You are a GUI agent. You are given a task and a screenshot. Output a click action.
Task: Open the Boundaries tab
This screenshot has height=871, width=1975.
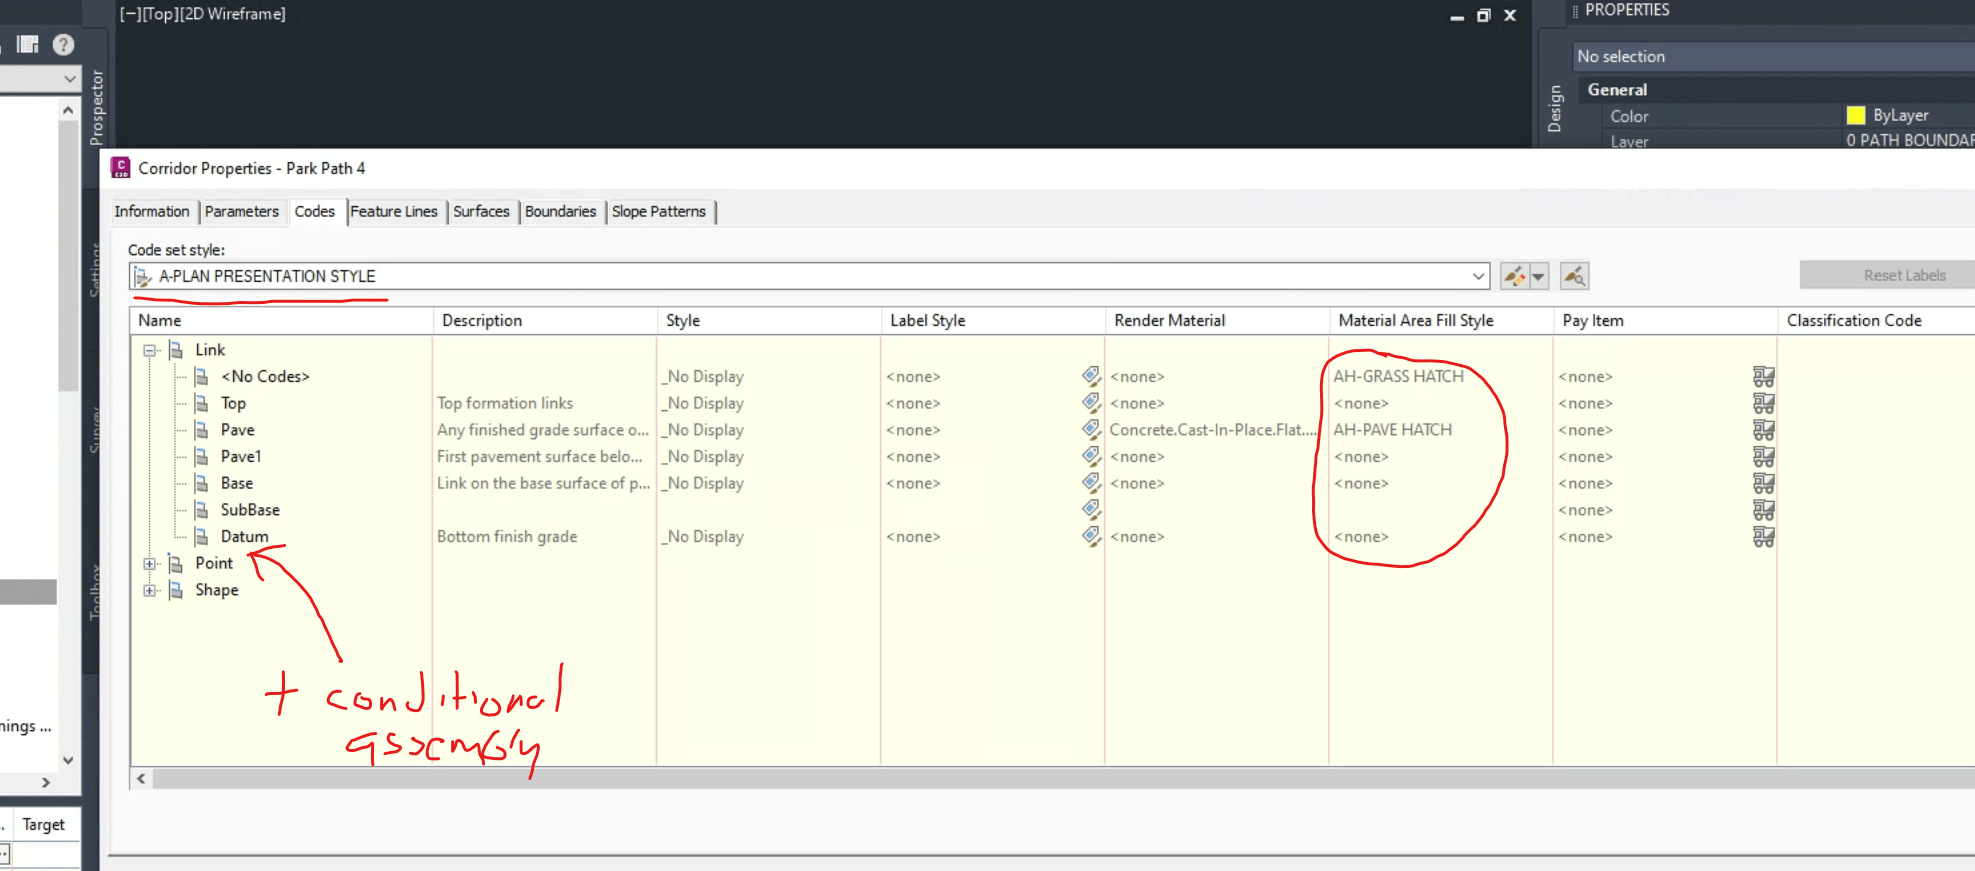560,212
